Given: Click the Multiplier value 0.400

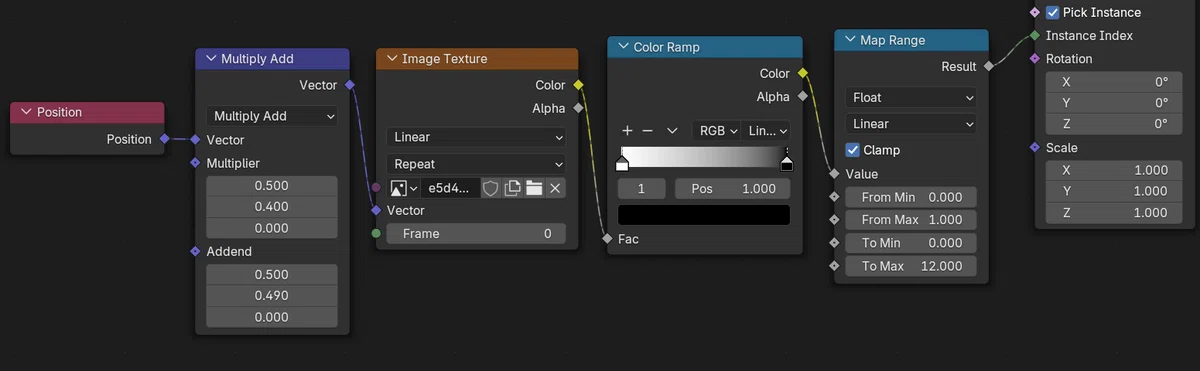Looking at the screenshot, I should click(272, 207).
